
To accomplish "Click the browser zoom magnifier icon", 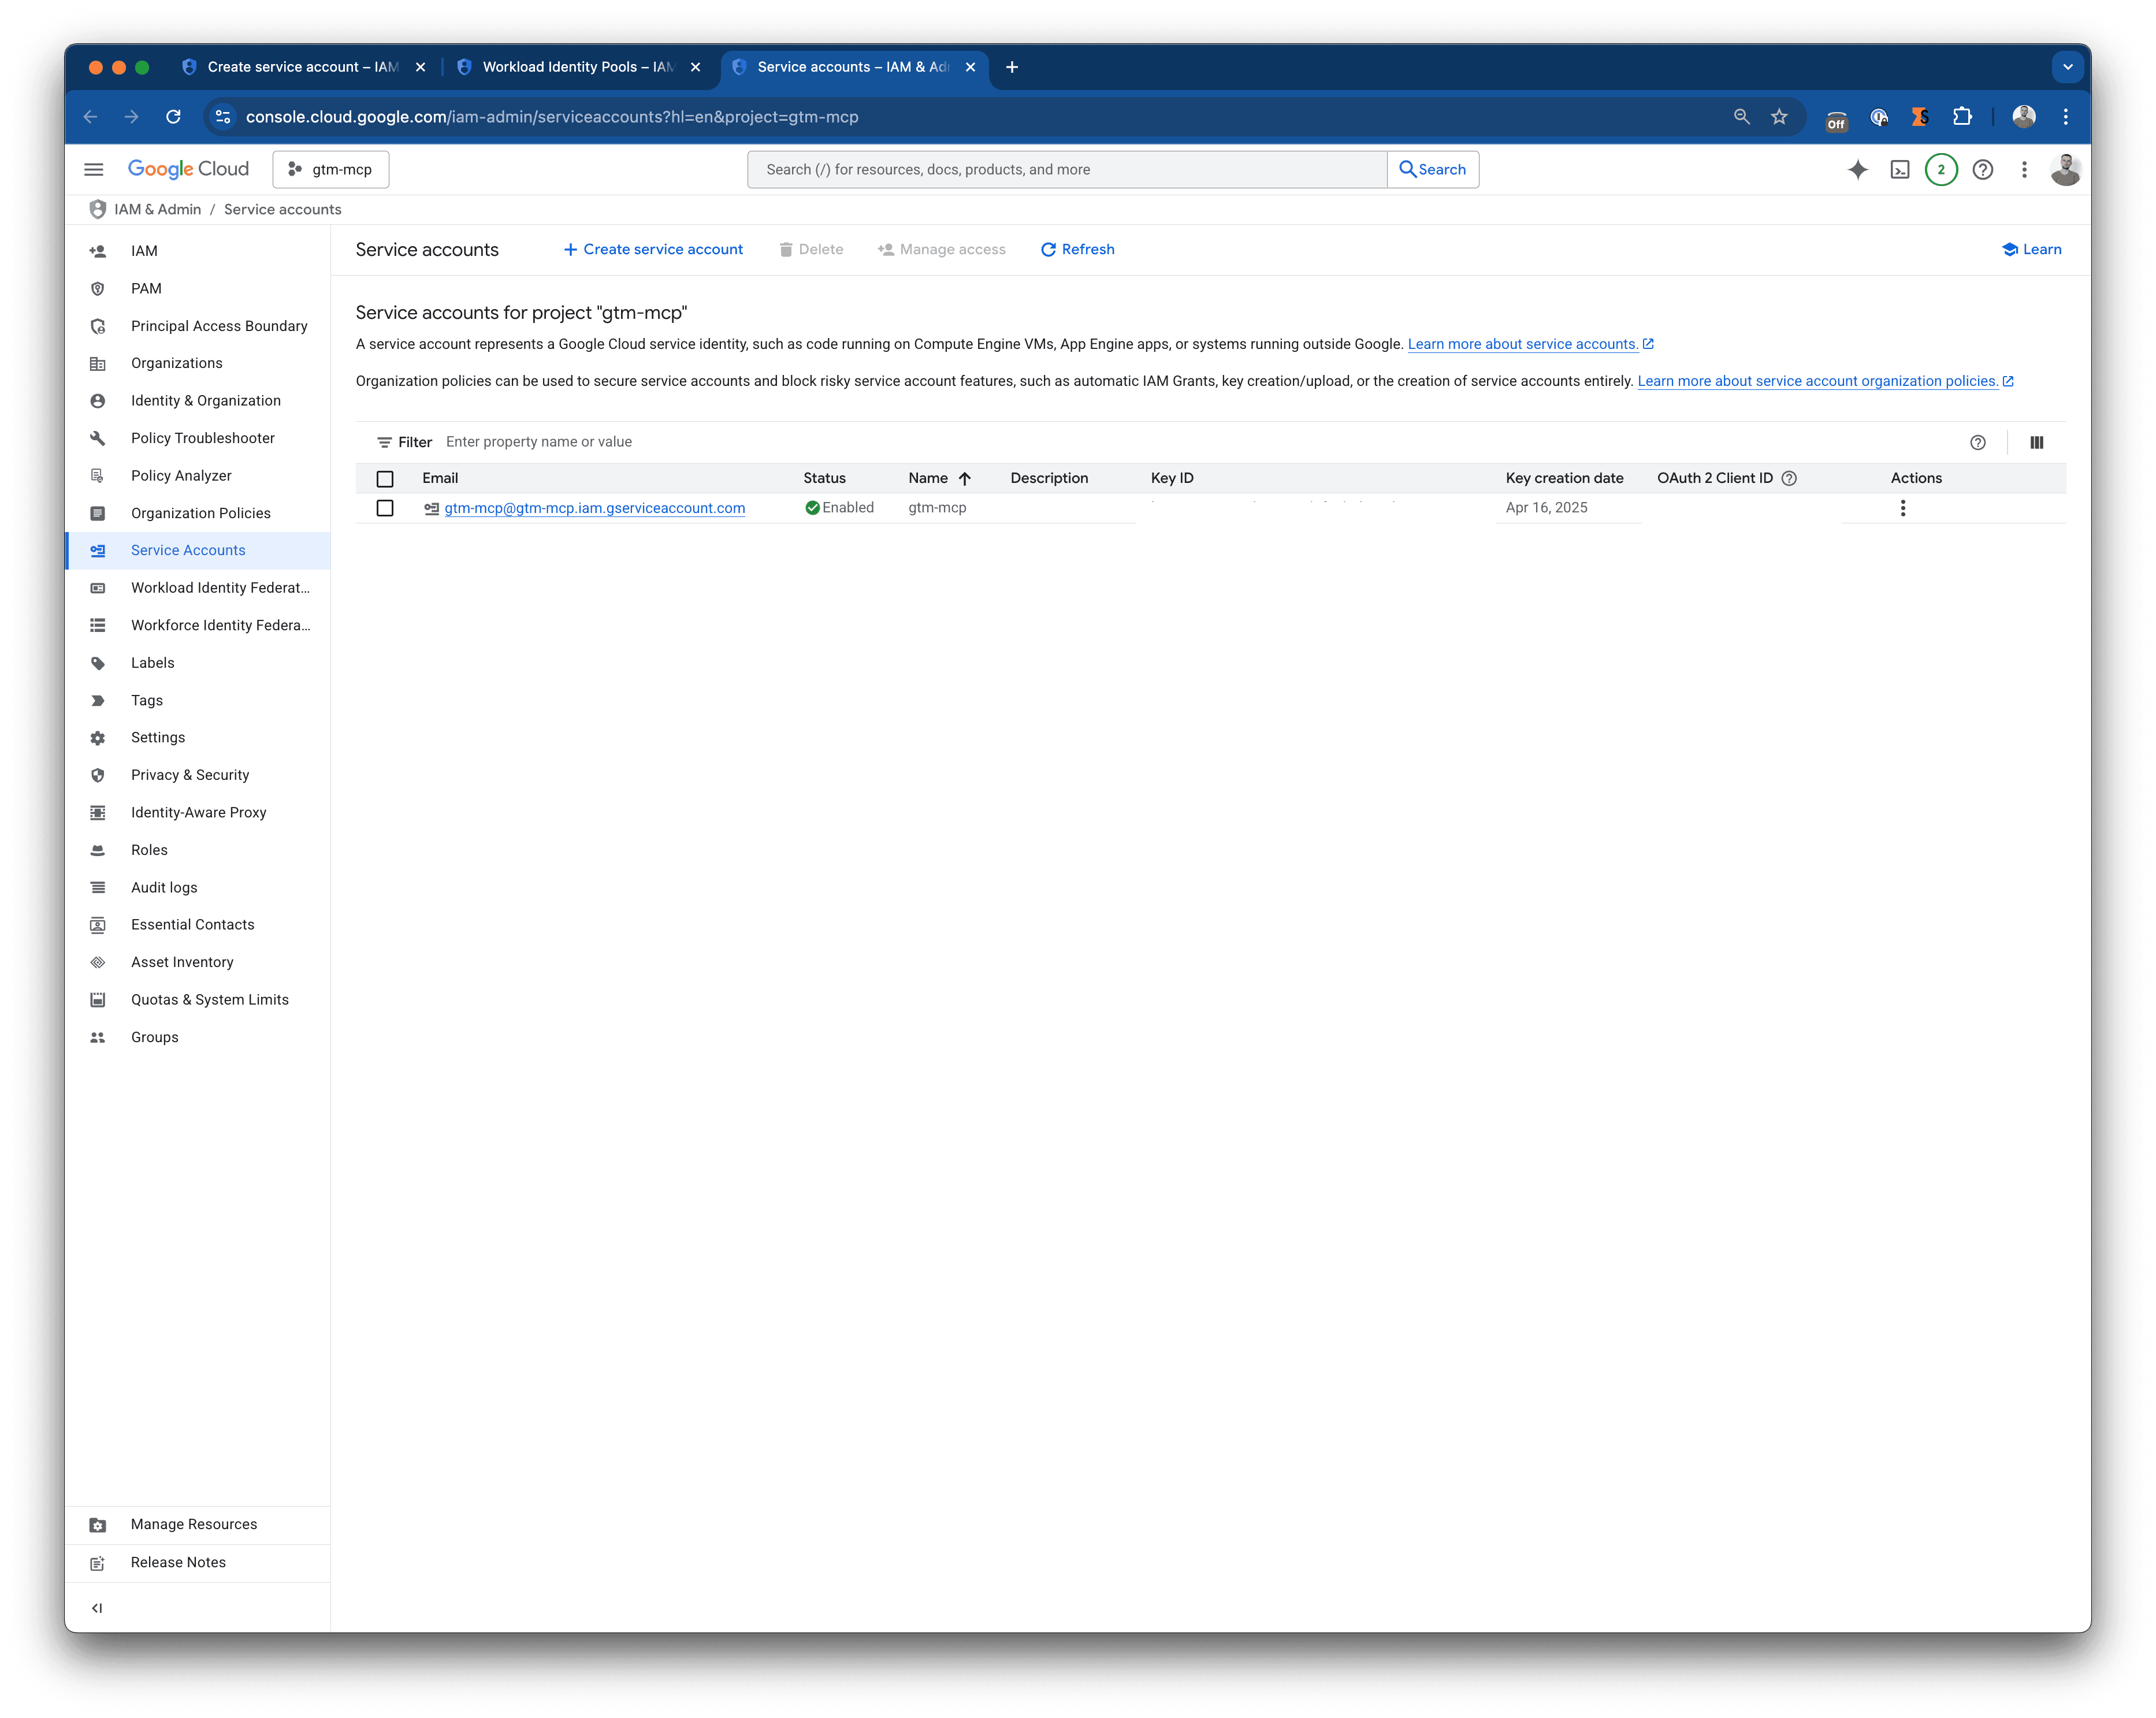I will [1741, 117].
